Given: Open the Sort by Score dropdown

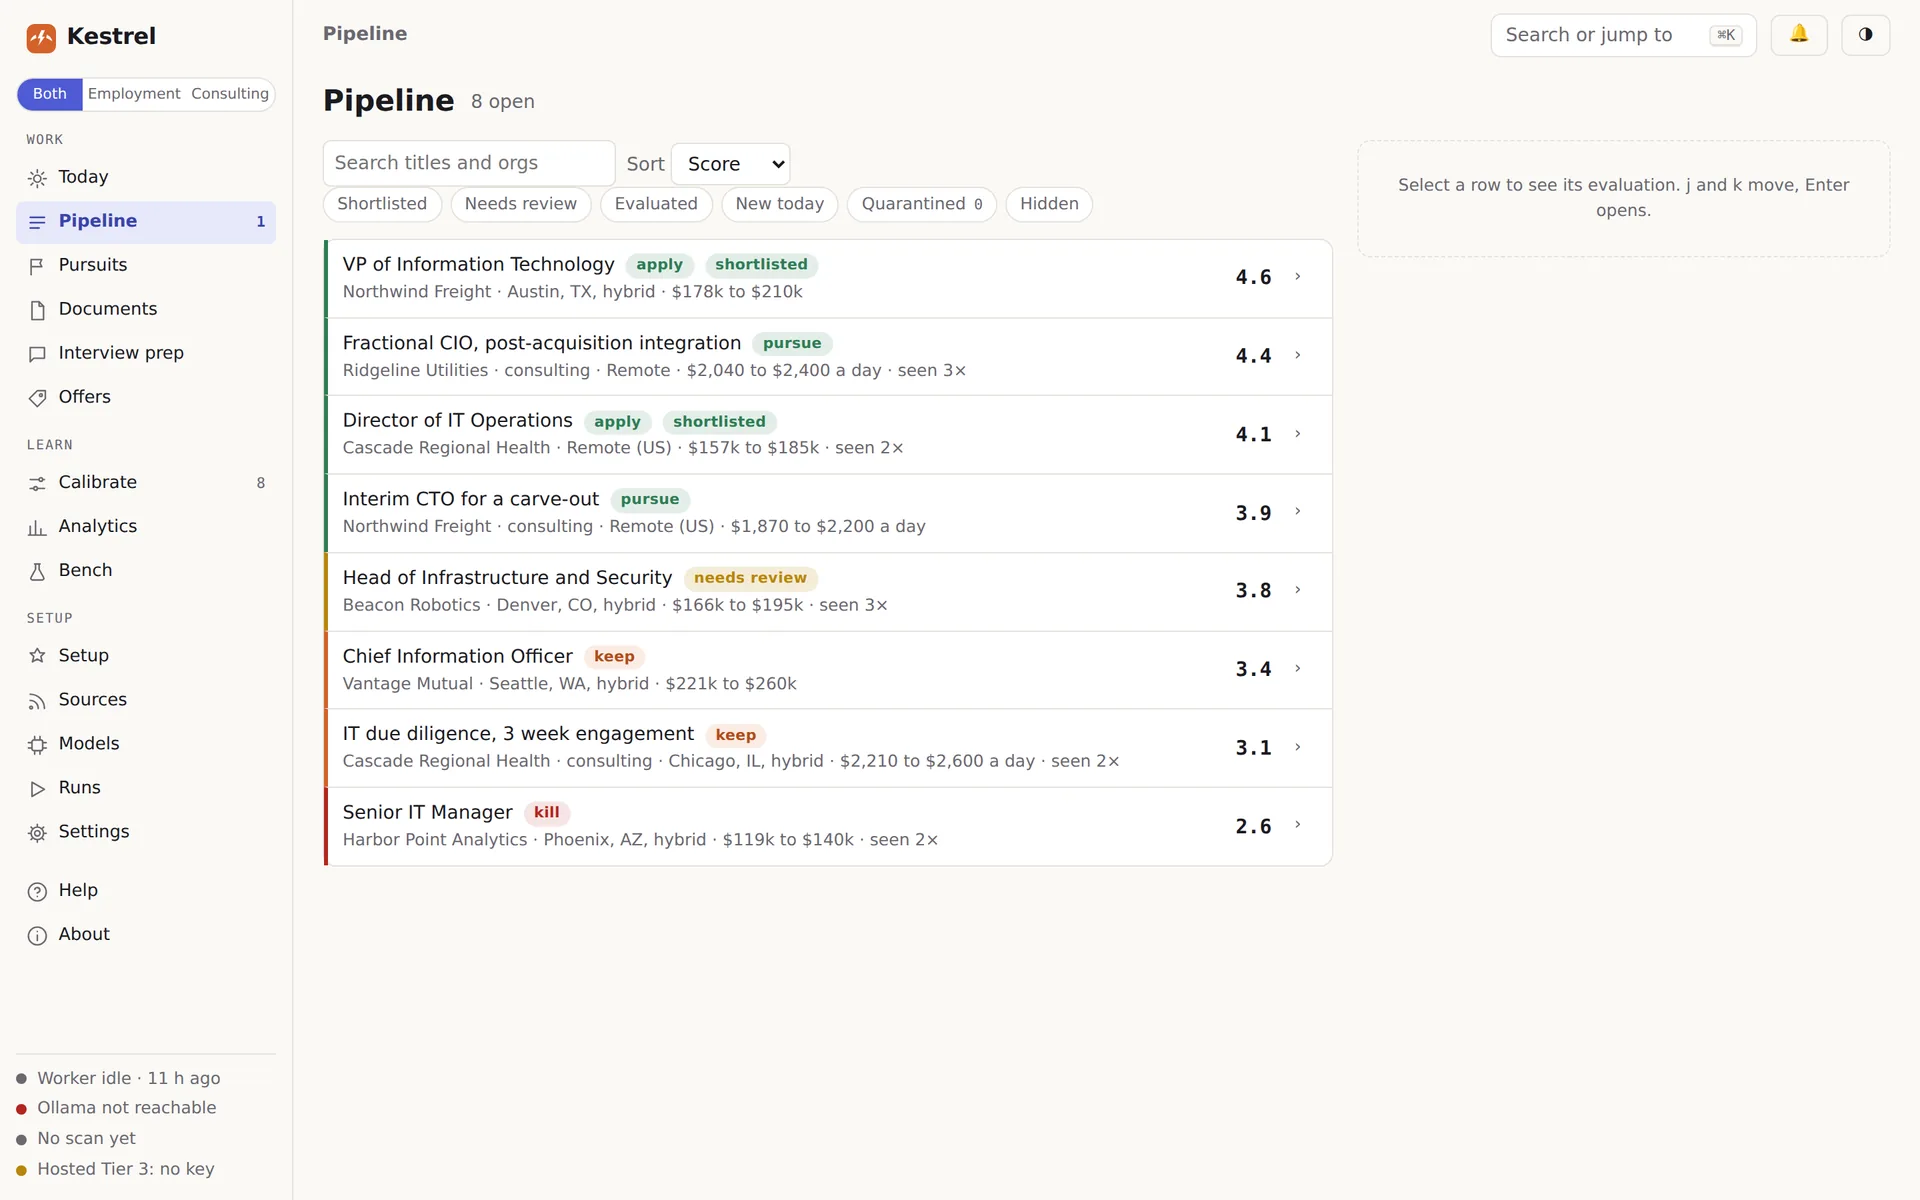Looking at the screenshot, I should [731, 164].
